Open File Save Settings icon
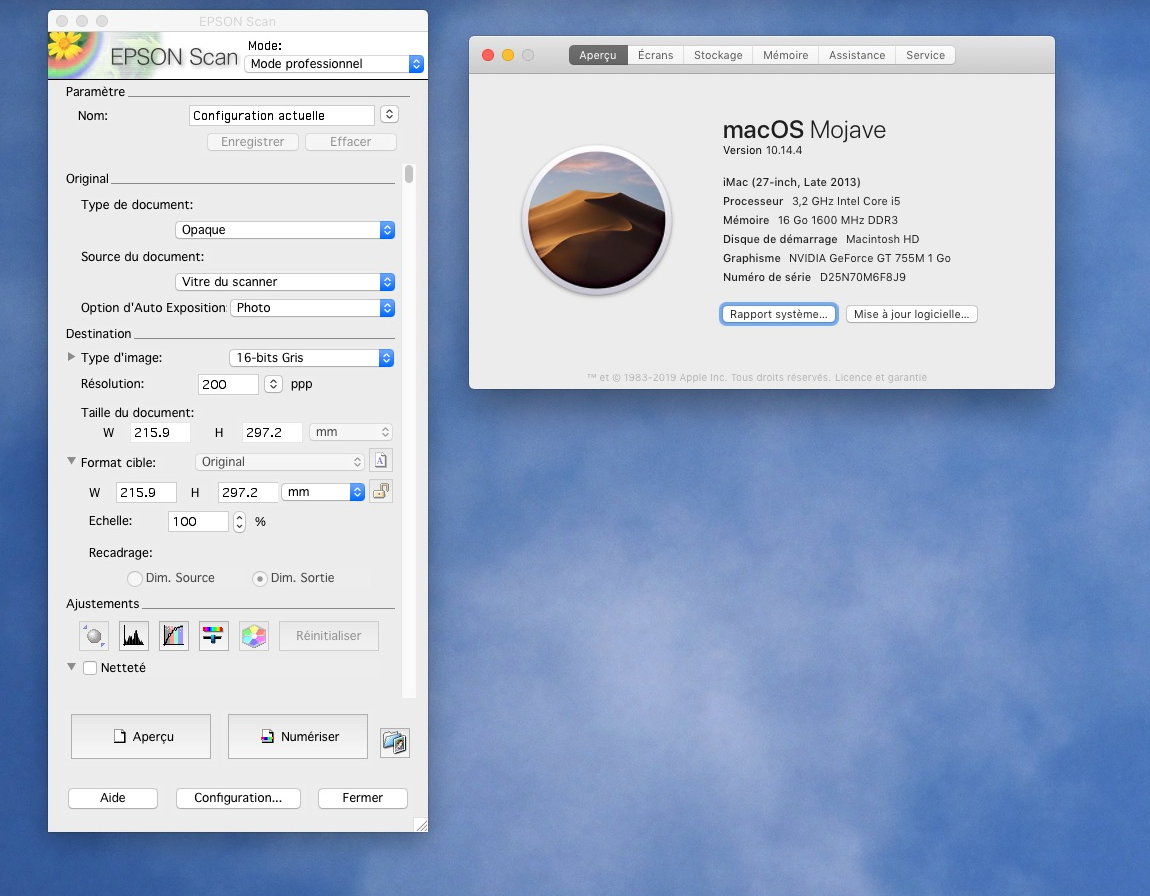Image resolution: width=1150 pixels, height=896 pixels. point(395,743)
